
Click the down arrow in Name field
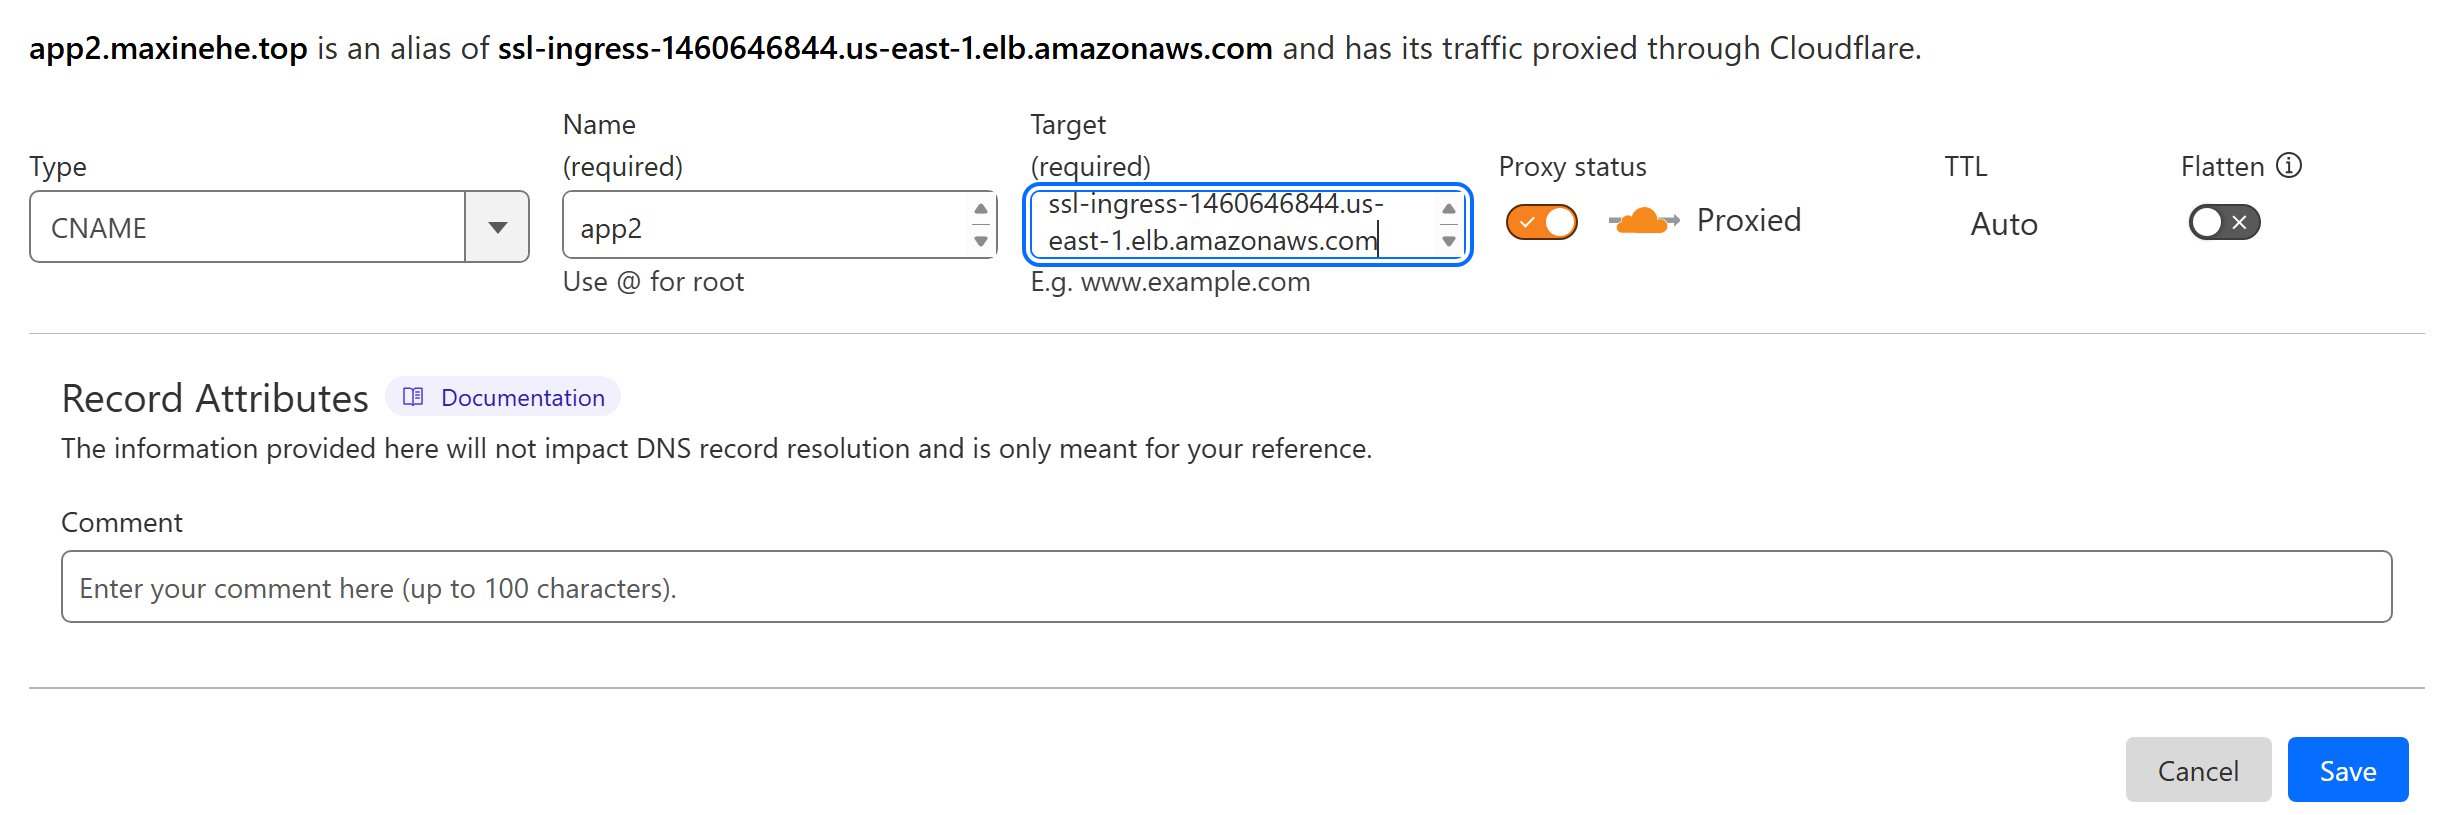980,241
